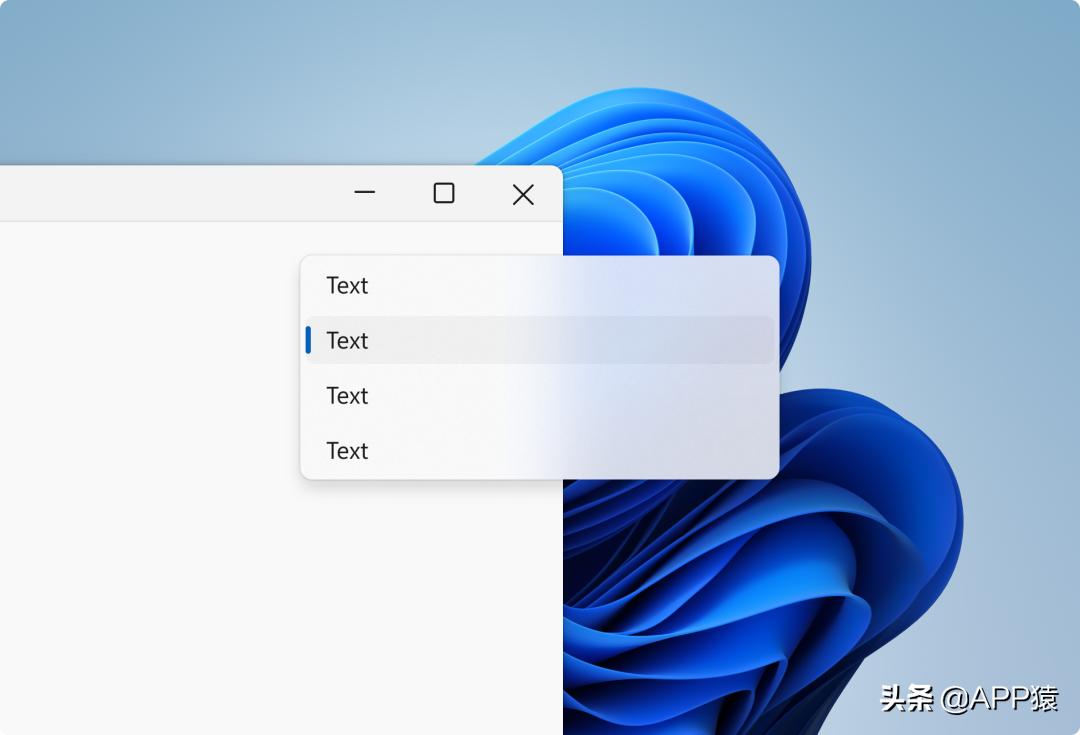This screenshot has height=735, width=1080.
Task: Select the last Text item in the flyout
Action: click(346, 450)
